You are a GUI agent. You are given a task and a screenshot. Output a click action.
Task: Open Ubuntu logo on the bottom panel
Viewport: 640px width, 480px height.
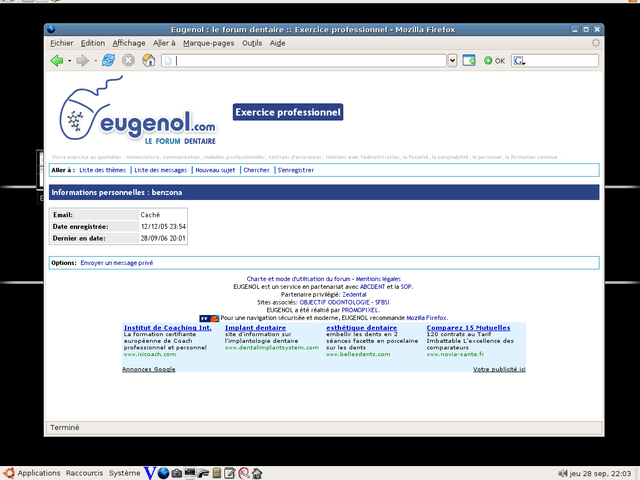click(9, 473)
